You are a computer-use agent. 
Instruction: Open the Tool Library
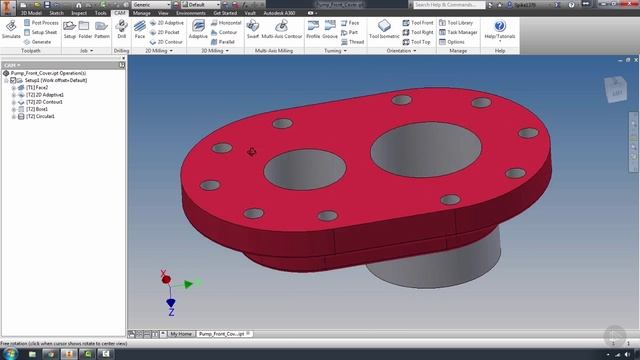(456, 23)
